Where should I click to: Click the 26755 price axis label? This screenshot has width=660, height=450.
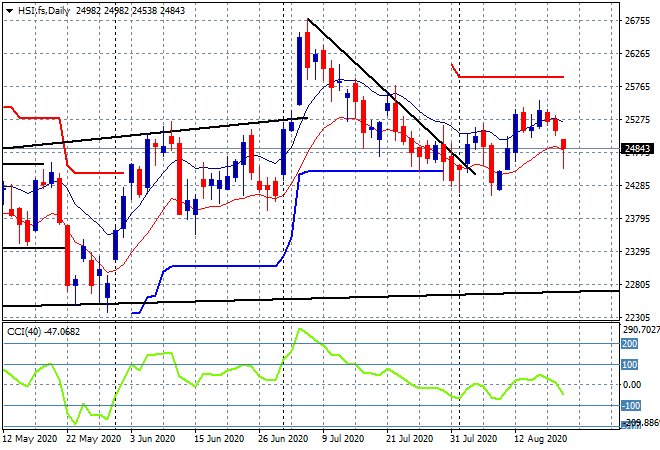637,21
